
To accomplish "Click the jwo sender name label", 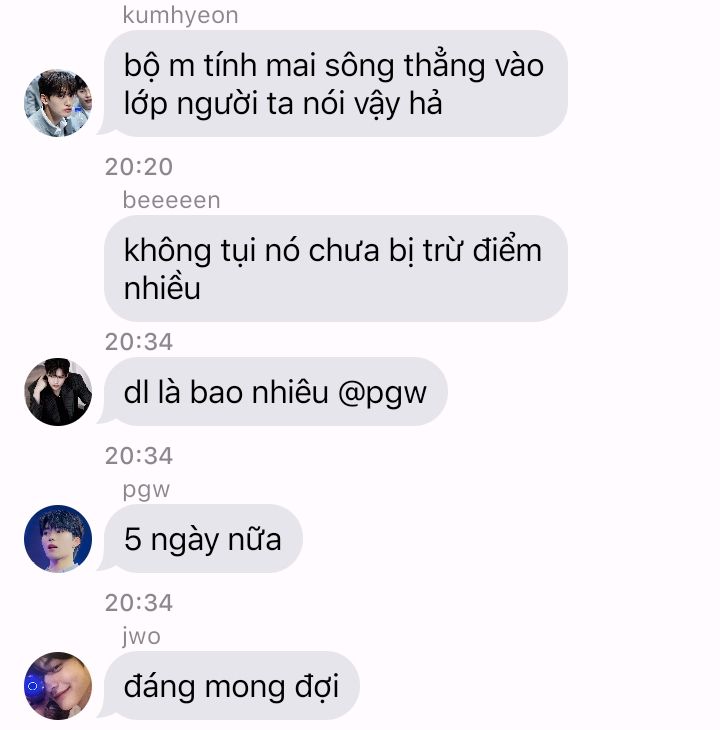I will point(141,636).
